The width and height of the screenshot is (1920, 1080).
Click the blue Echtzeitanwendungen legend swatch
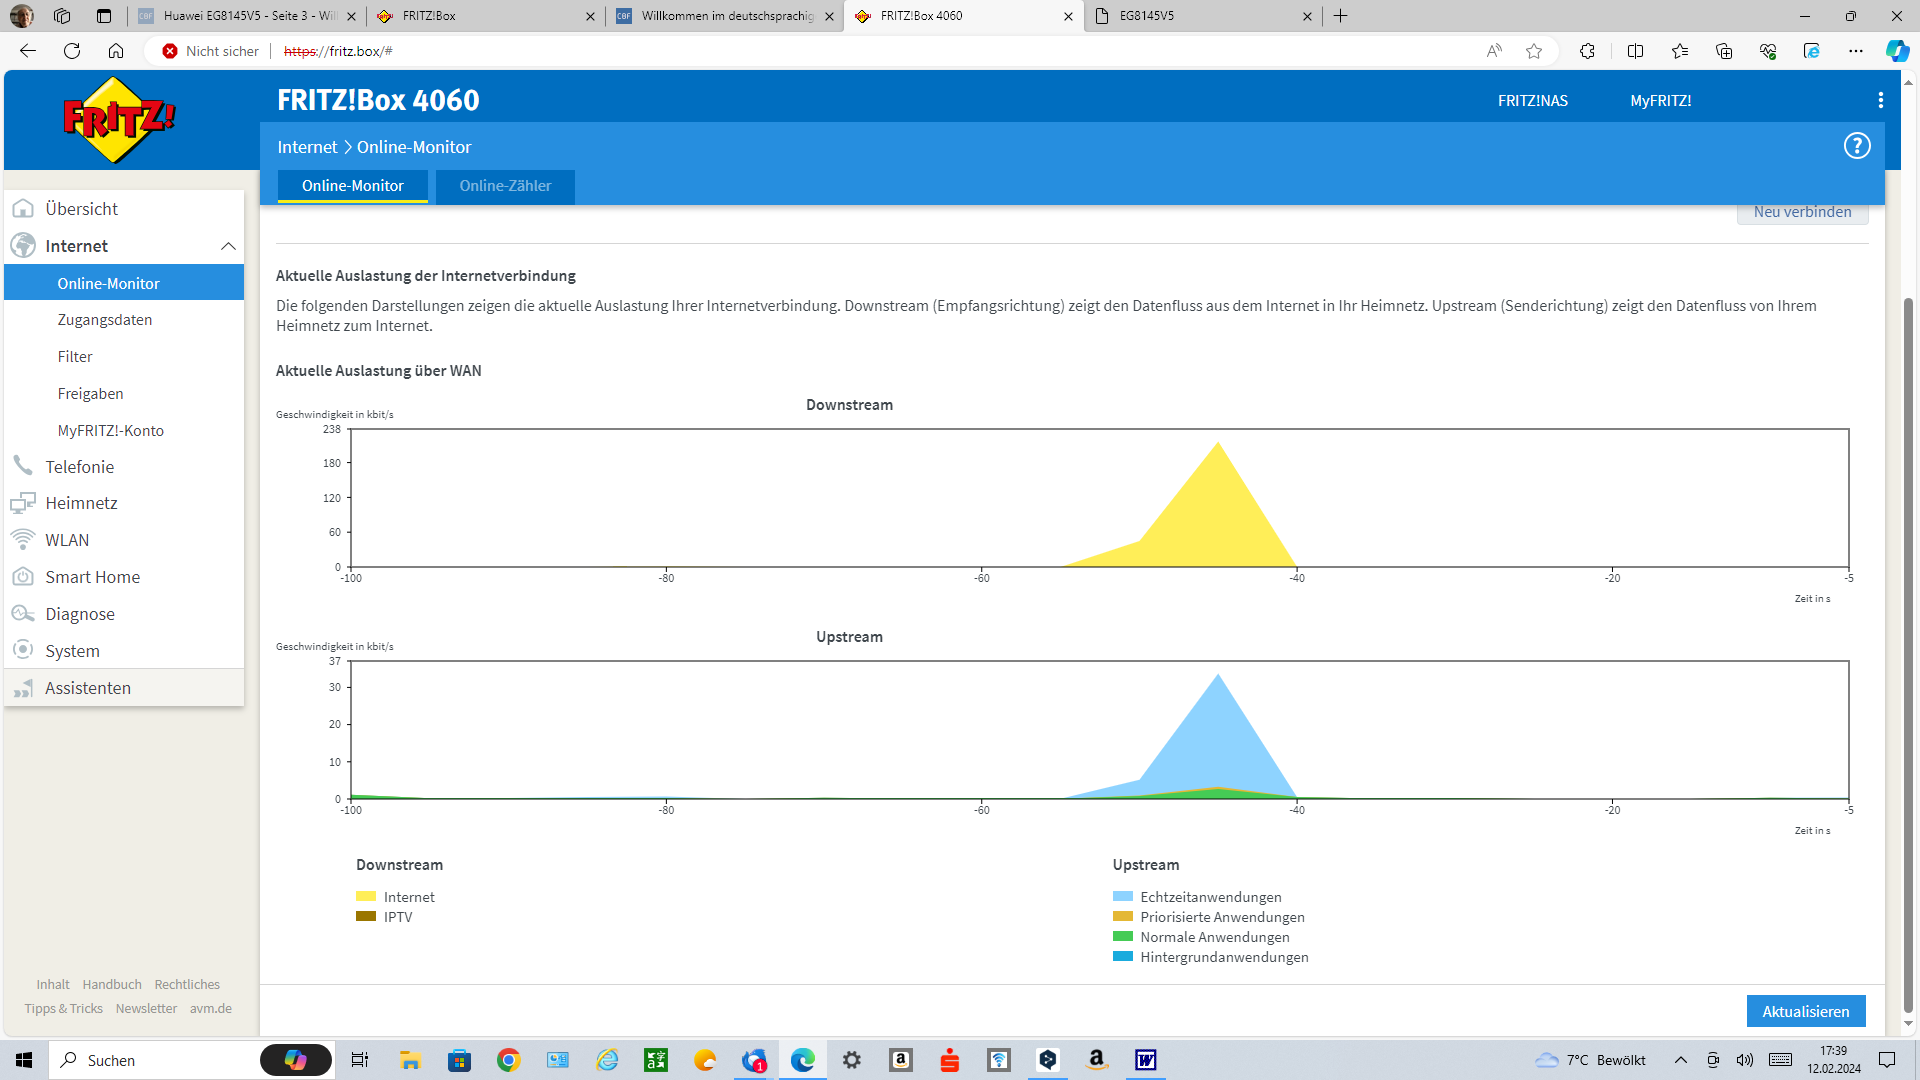1122,897
